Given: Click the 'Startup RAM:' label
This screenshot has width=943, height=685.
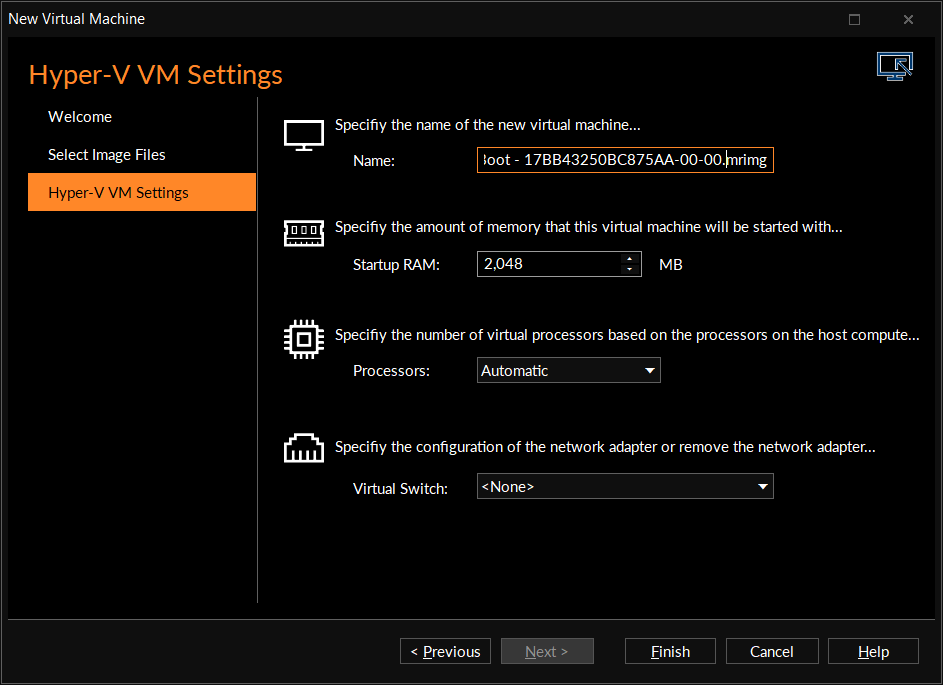Looking at the screenshot, I should pos(396,265).
